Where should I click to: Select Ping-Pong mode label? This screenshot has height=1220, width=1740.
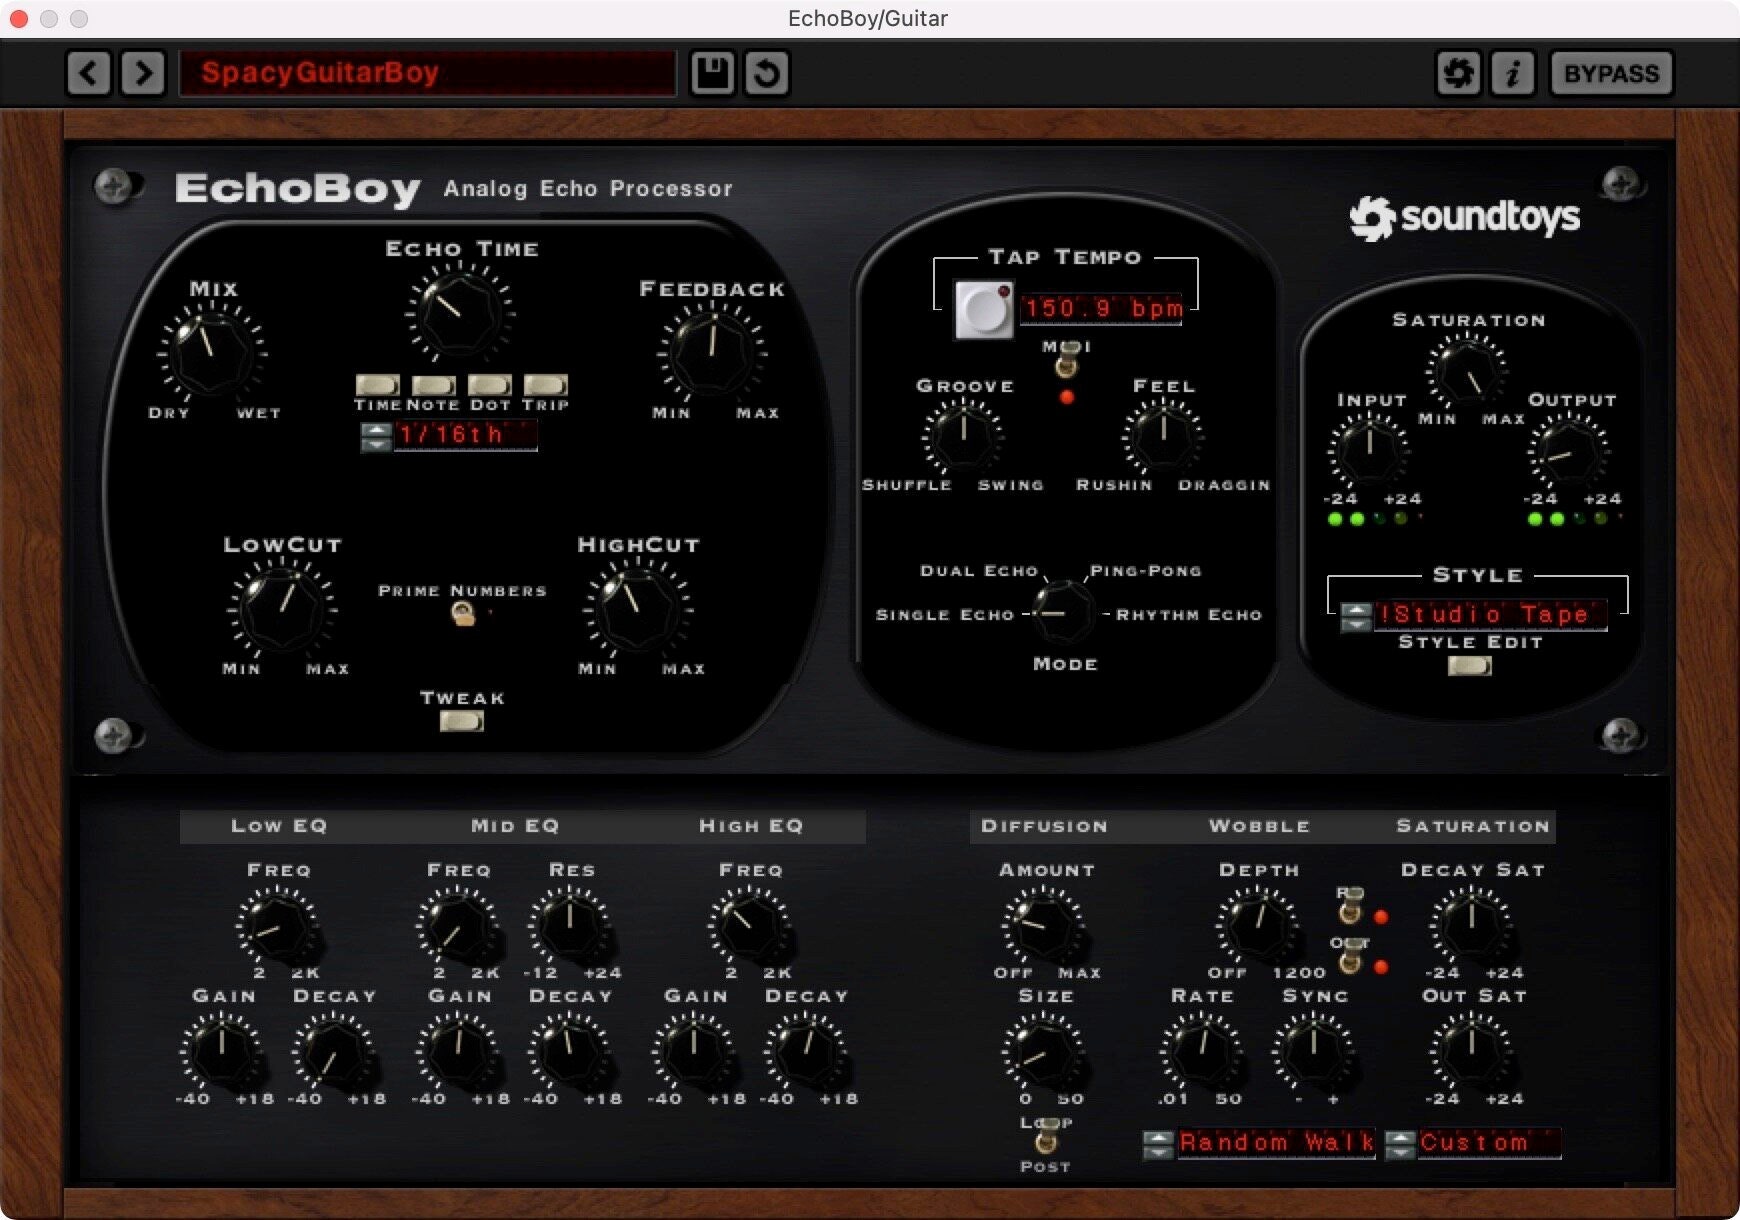click(x=1146, y=571)
